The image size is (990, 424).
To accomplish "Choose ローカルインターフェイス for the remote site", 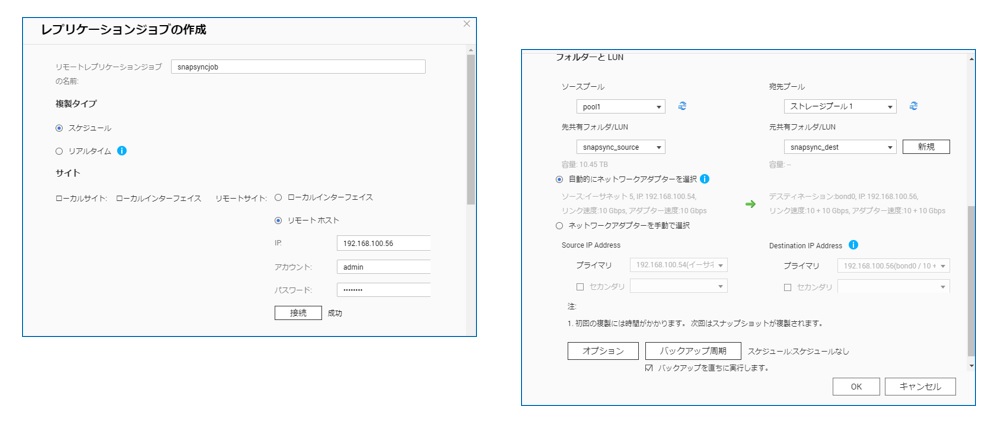I will coord(278,198).
